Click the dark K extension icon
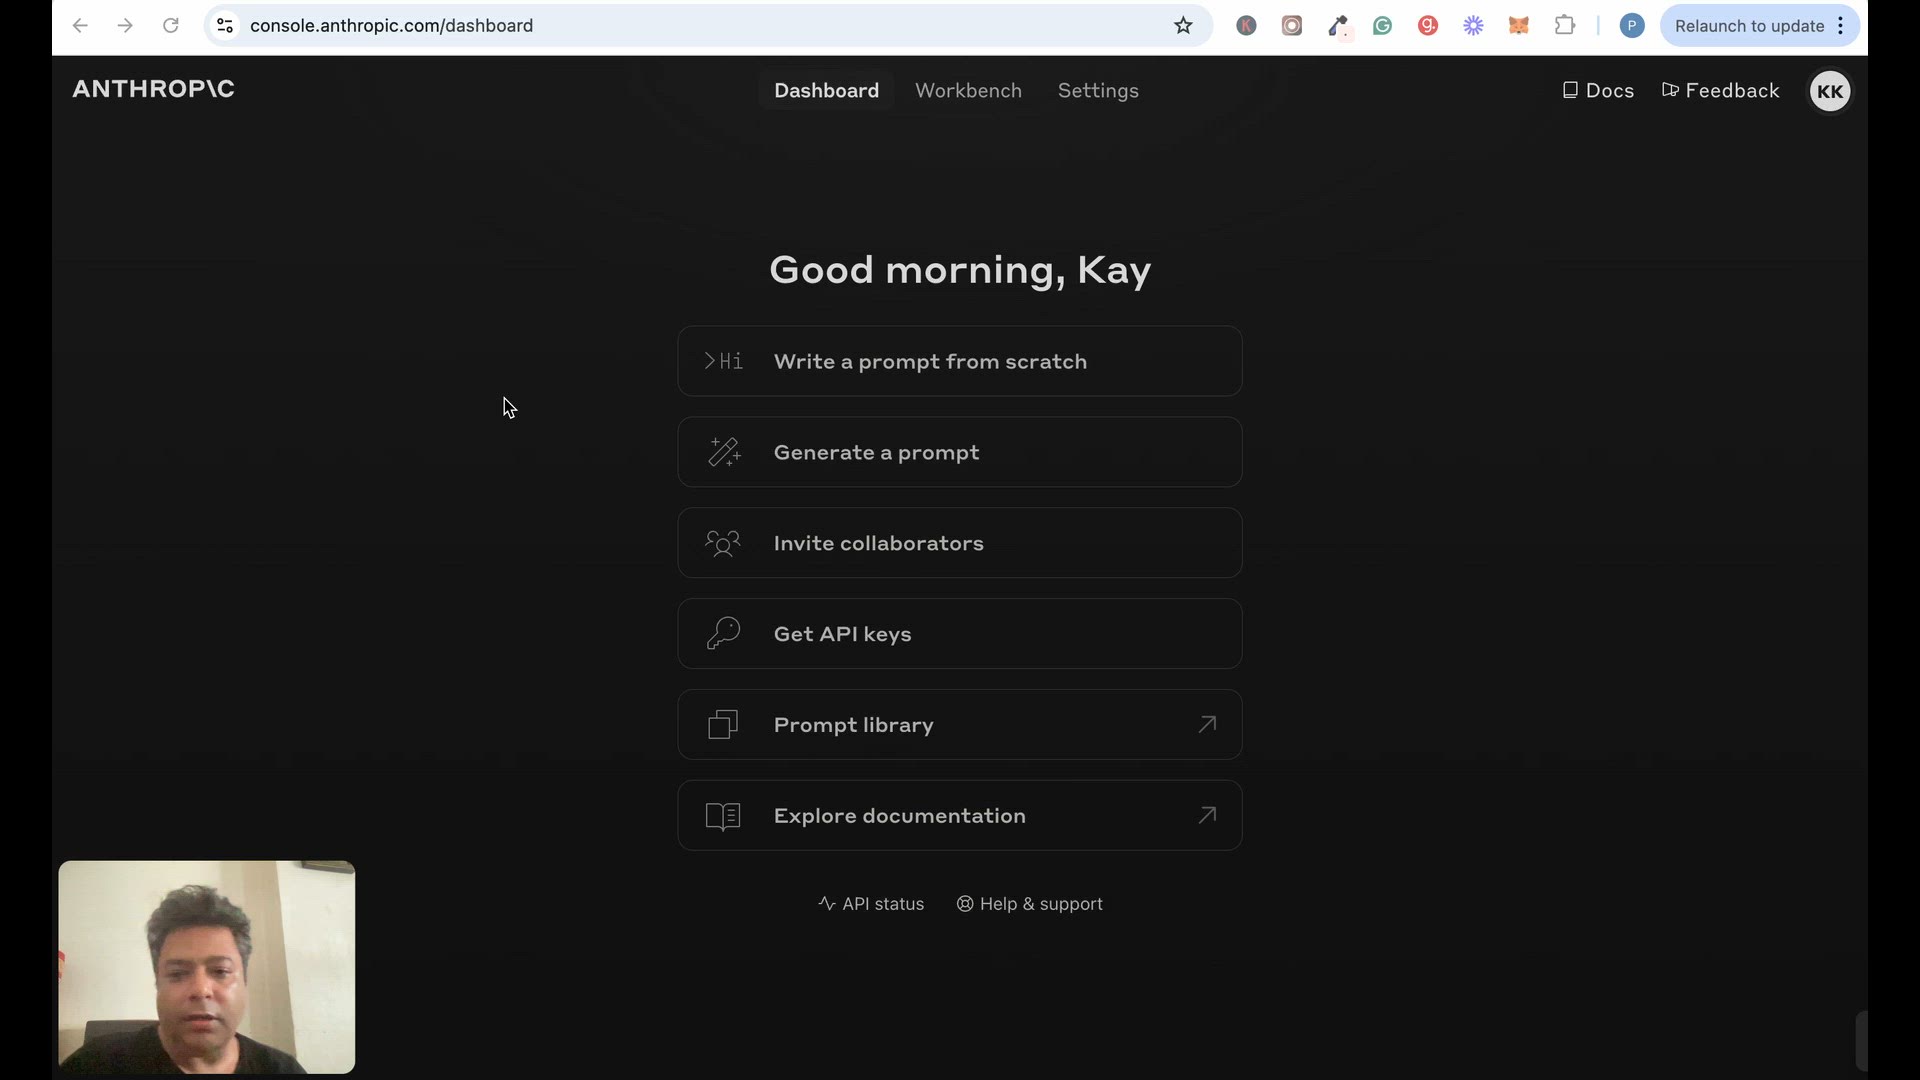The image size is (1920, 1080). pos(1246,26)
